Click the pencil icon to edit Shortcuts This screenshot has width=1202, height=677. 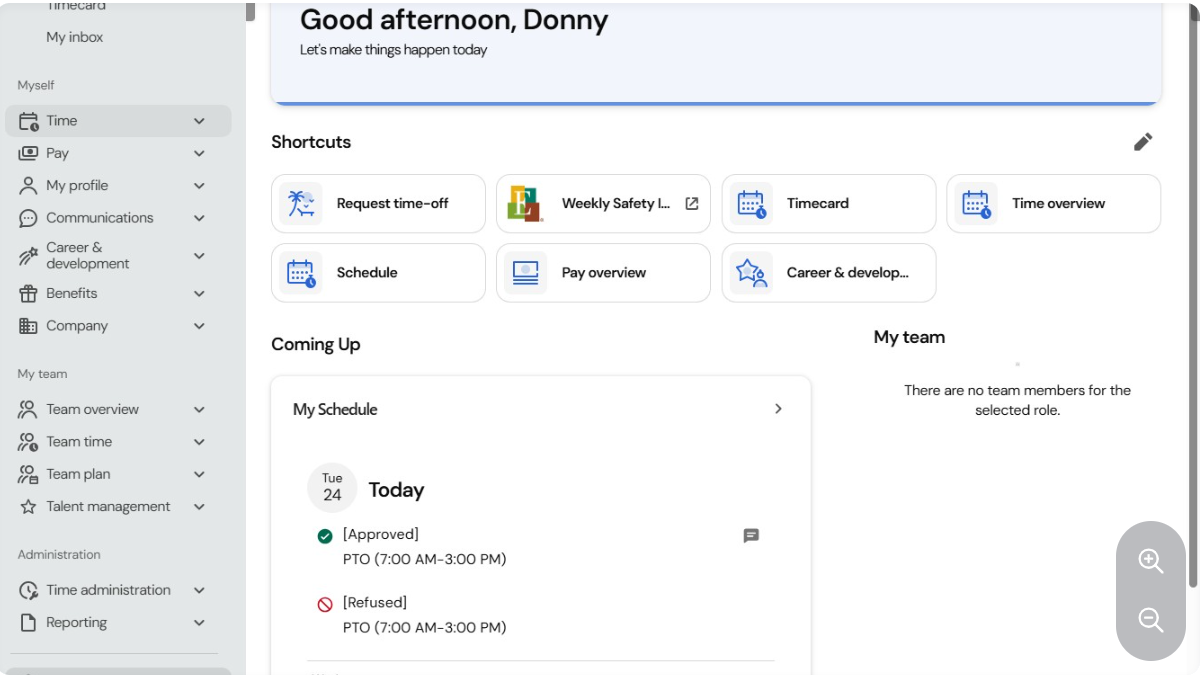pos(1143,142)
